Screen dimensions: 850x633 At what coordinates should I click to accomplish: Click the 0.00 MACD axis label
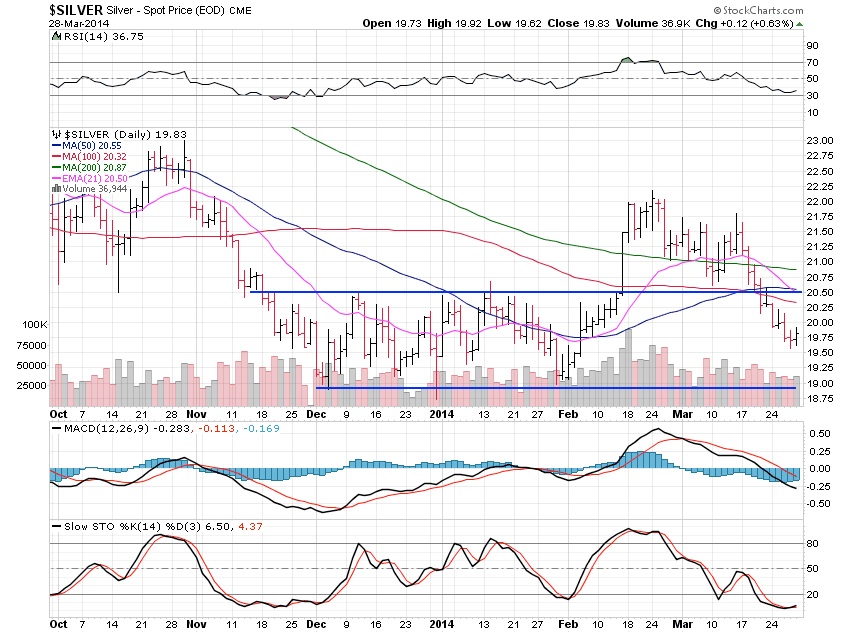[x=820, y=468]
